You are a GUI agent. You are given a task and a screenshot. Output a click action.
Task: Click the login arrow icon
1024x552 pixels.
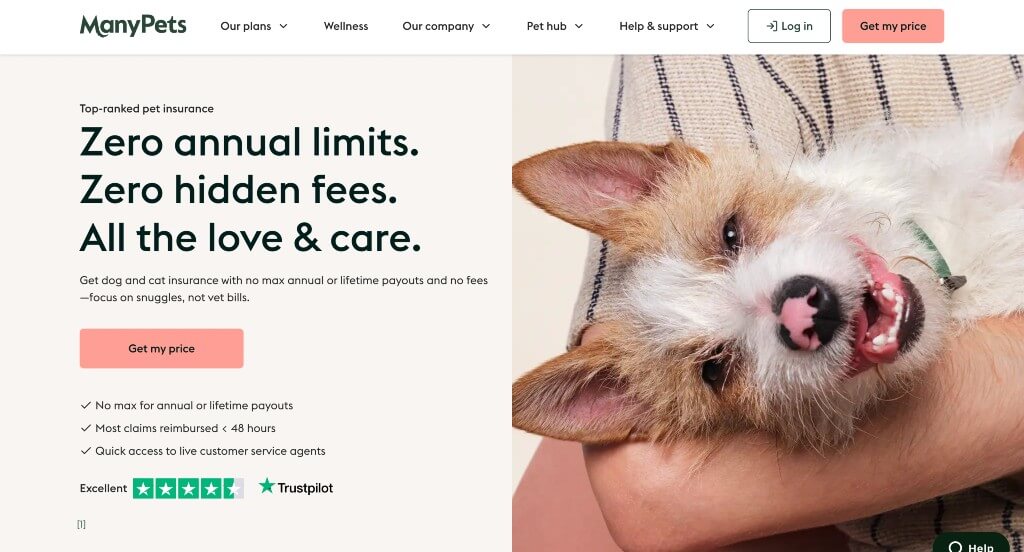coord(771,26)
